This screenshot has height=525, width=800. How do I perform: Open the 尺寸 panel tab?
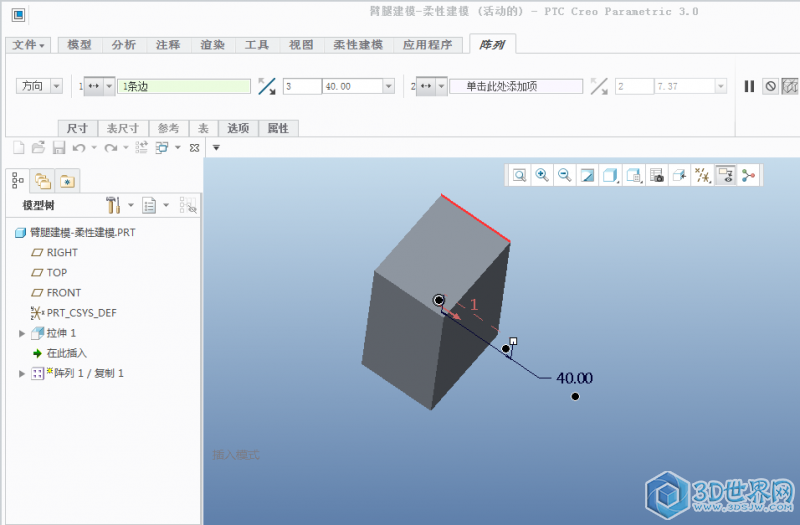tap(78, 129)
